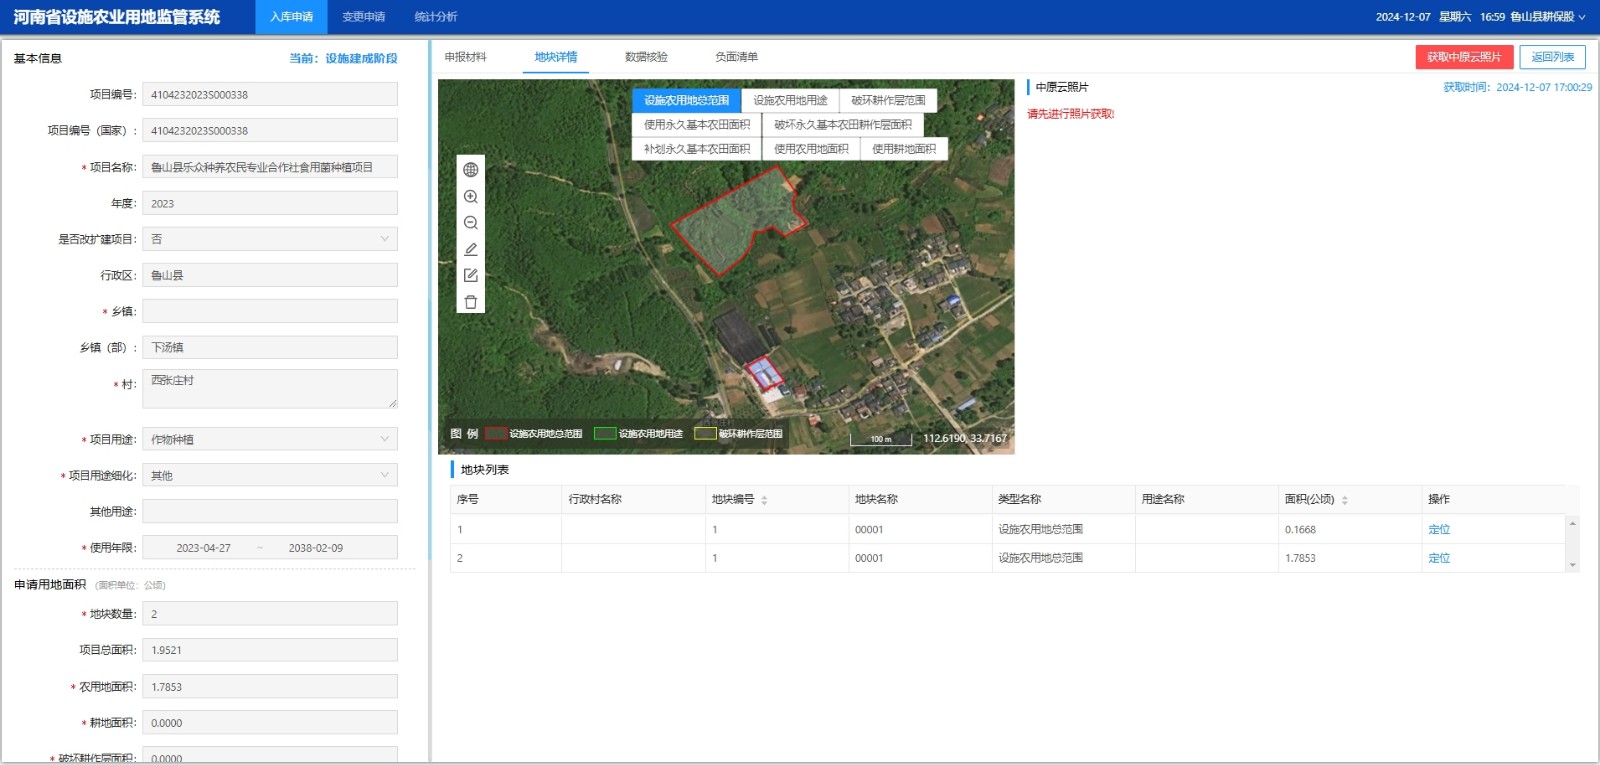Click 定位 link for 1.7853 row
Image resolution: width=1600 pixels, height=765 pixels.
[x=1439, y=558]
